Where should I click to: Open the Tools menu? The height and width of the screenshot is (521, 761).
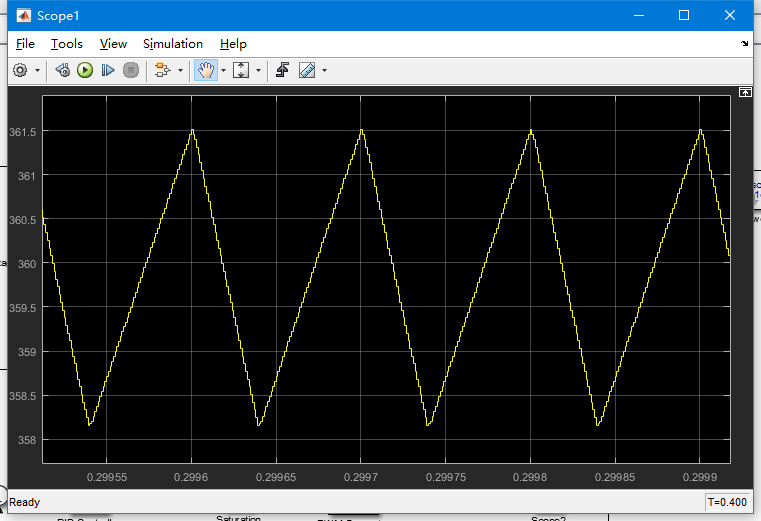[x=67, y=44]
